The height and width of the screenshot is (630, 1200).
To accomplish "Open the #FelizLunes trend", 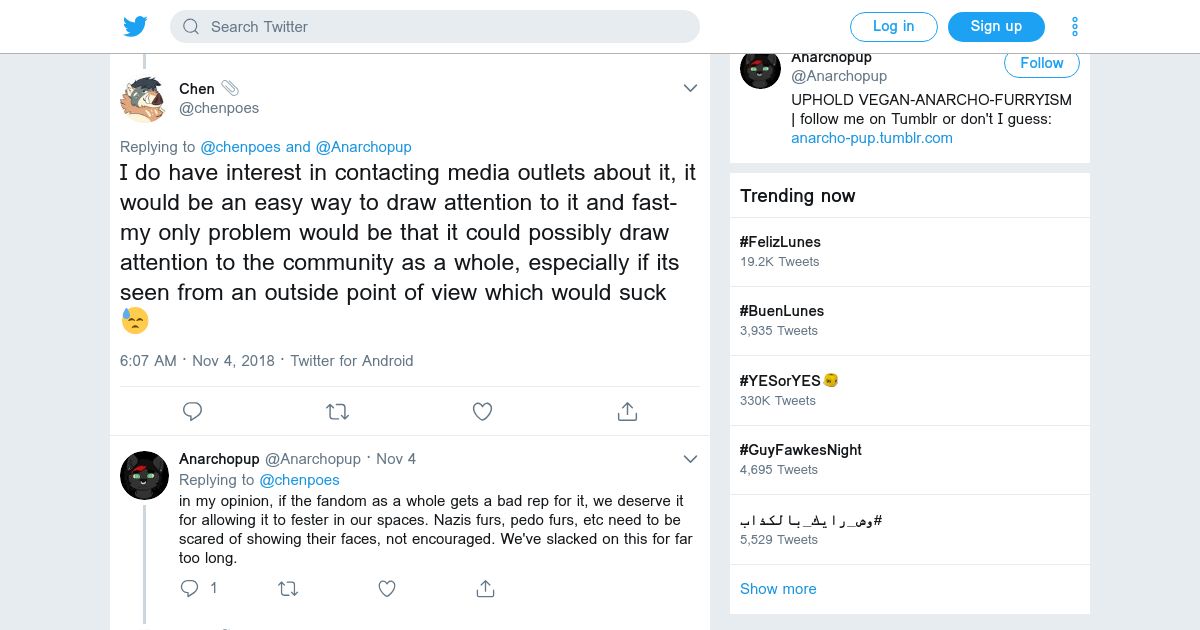I will pyautogui.click(x=780, y=242).
